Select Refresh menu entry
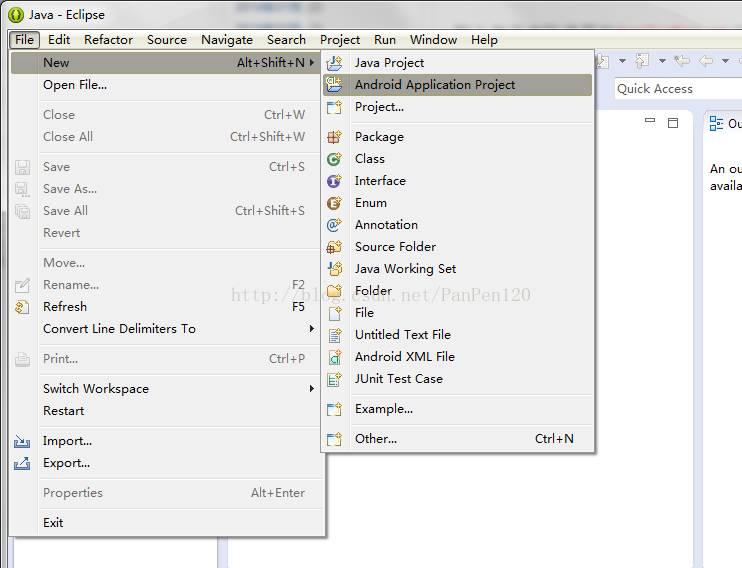Viewport: 742px width, 568px height. 166,307
